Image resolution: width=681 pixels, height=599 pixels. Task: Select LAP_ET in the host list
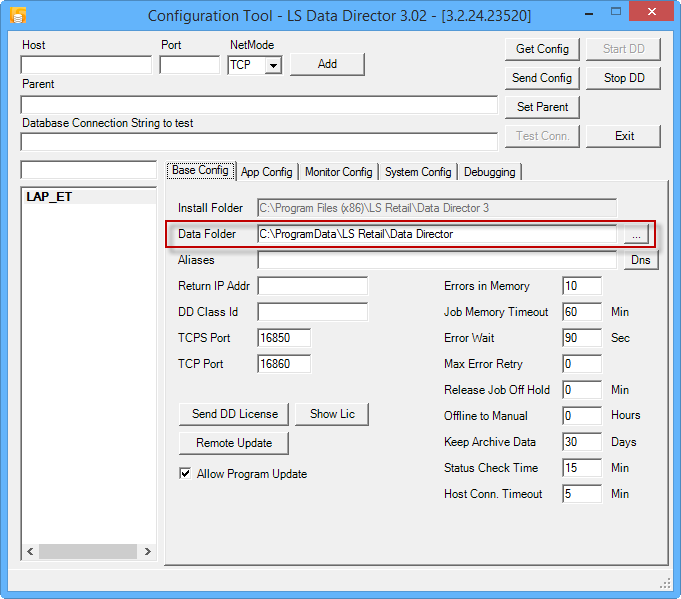click(49, 197)
